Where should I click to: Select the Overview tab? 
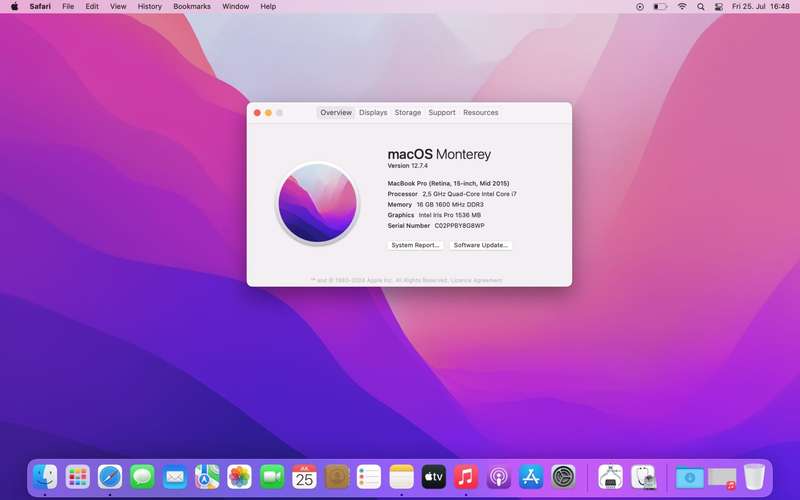coord(336,112)
